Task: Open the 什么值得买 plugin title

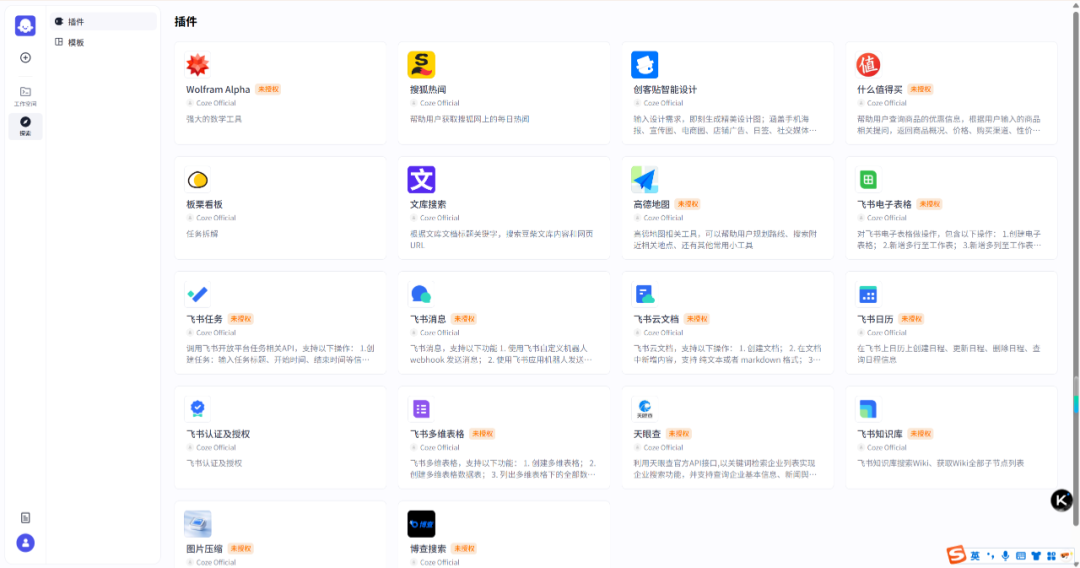Action: click(880, 90)
